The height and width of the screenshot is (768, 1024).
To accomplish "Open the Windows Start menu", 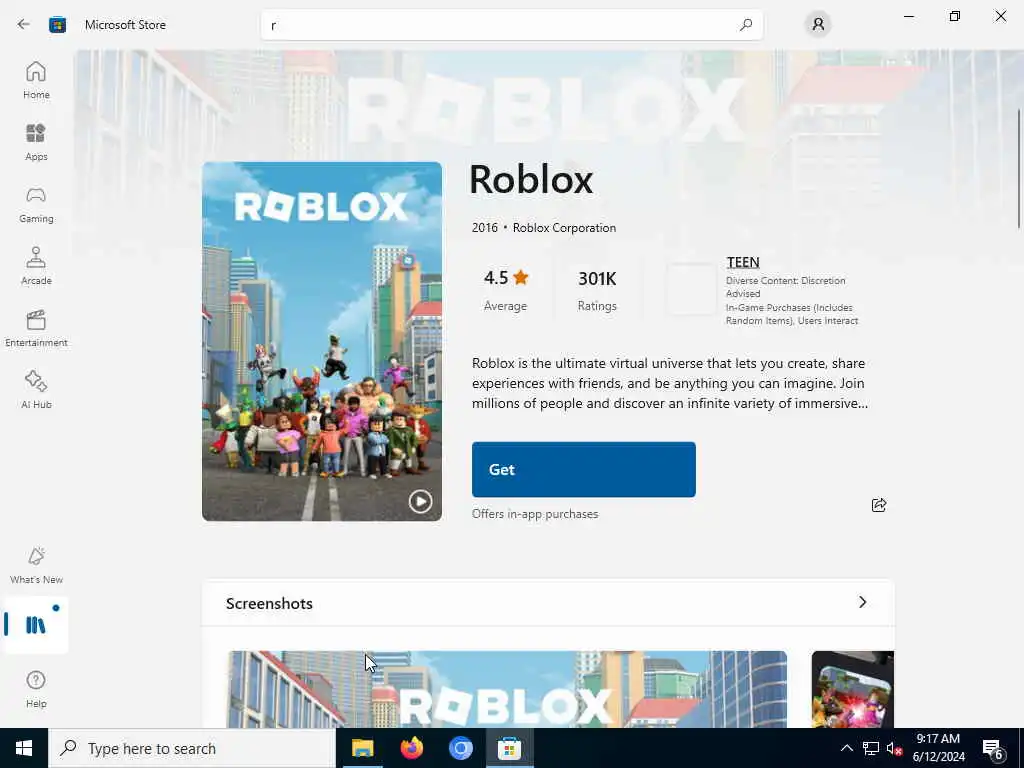I will click(x=24, y=748).
